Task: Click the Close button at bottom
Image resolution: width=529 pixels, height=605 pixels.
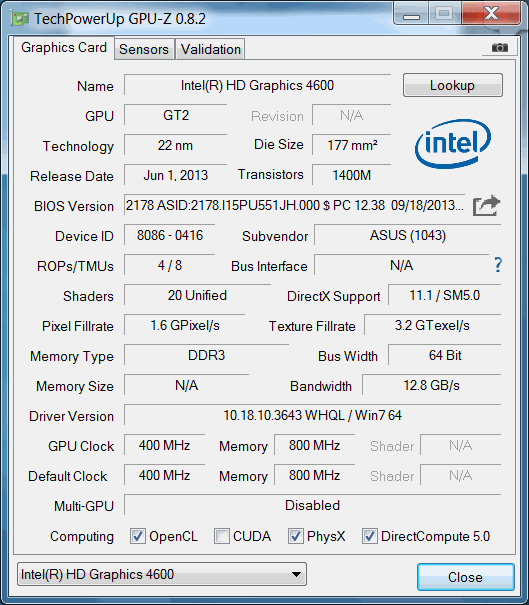Action: click(466, 577)
